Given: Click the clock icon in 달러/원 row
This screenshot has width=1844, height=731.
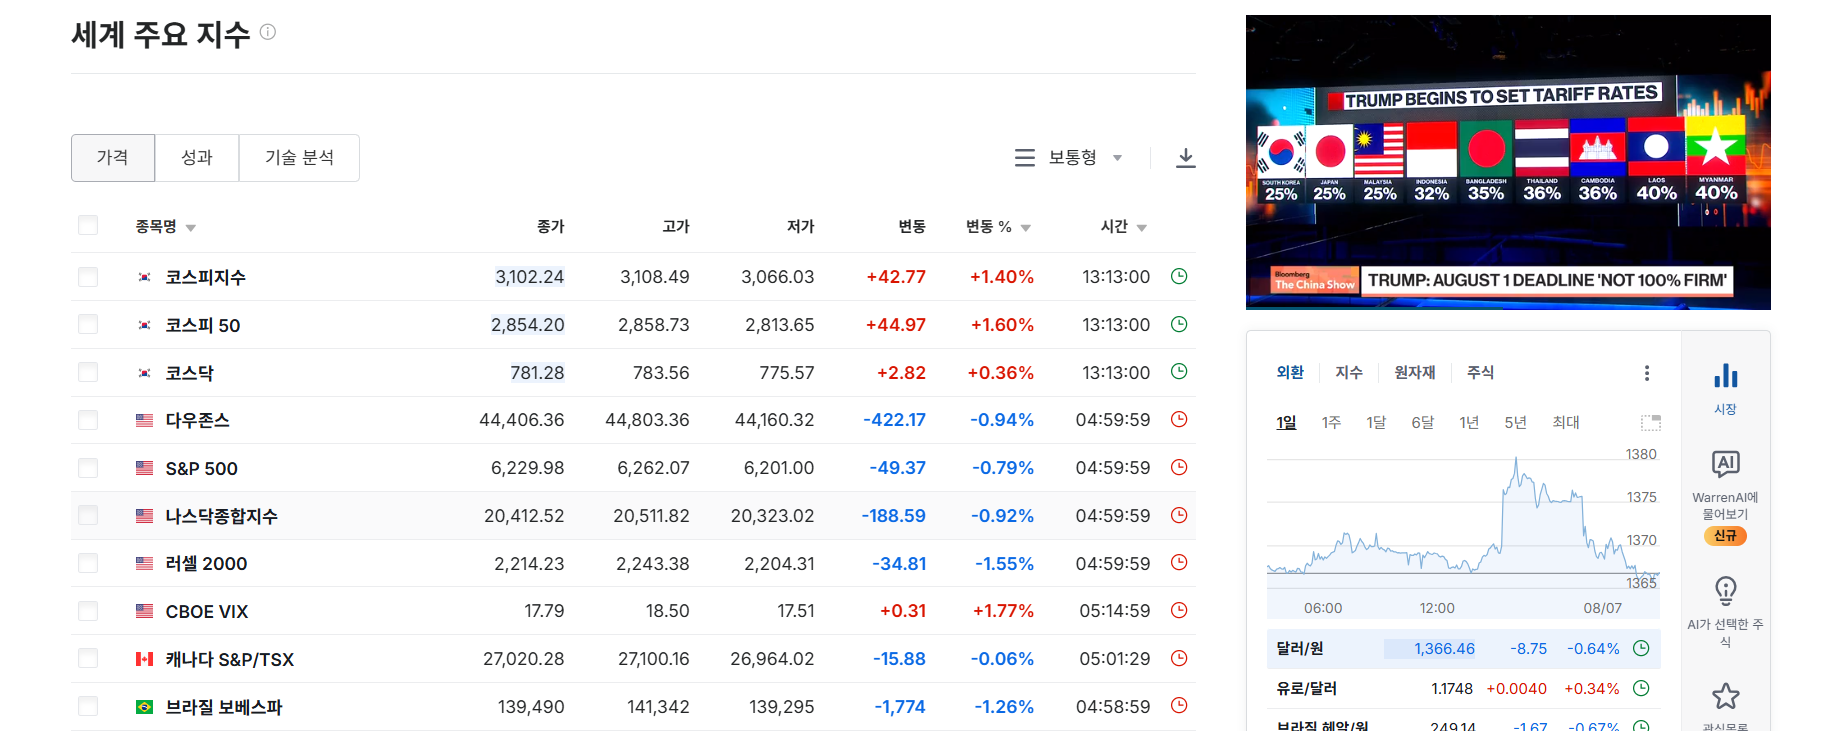Looking at the screenshot, I should (1641, 648).
